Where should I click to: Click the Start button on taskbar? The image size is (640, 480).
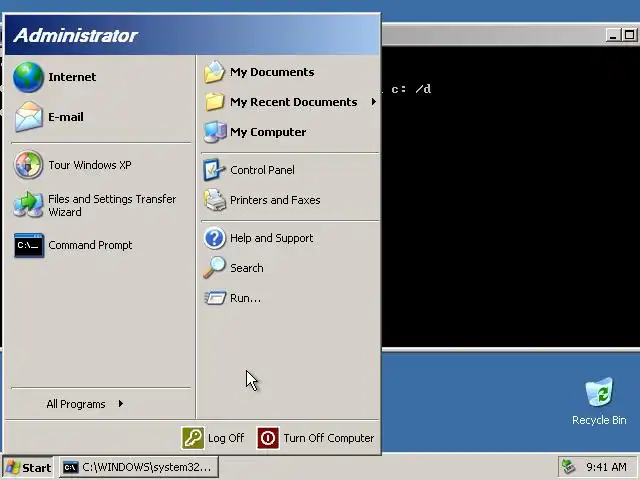(x=28, y=467)
